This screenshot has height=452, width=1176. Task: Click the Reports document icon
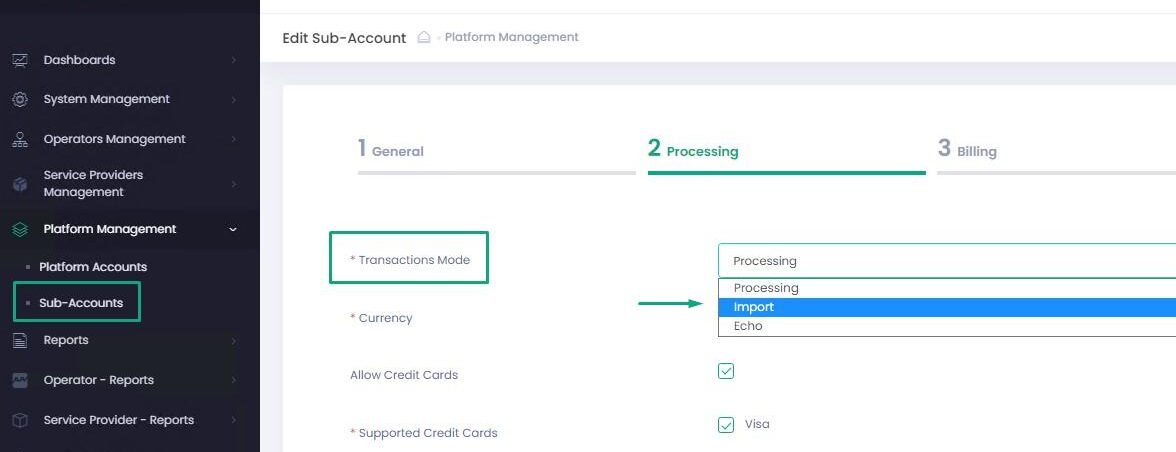click(19, 341)
